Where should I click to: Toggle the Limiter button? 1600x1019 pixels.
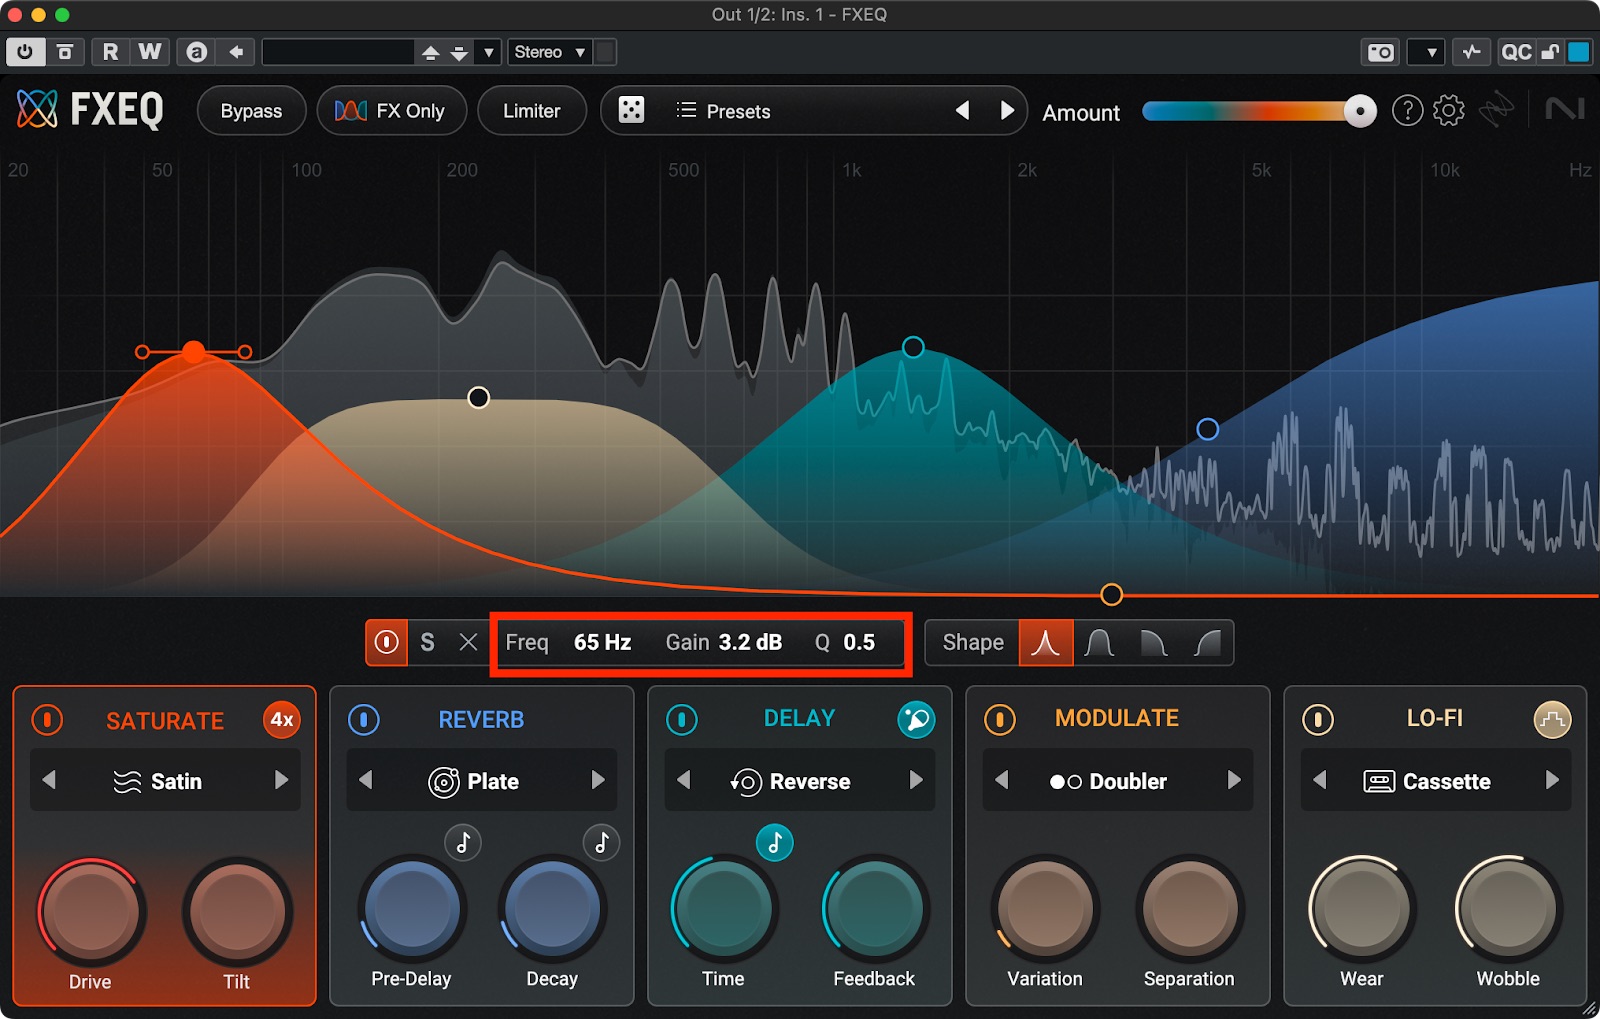click(x=531, y=111)
